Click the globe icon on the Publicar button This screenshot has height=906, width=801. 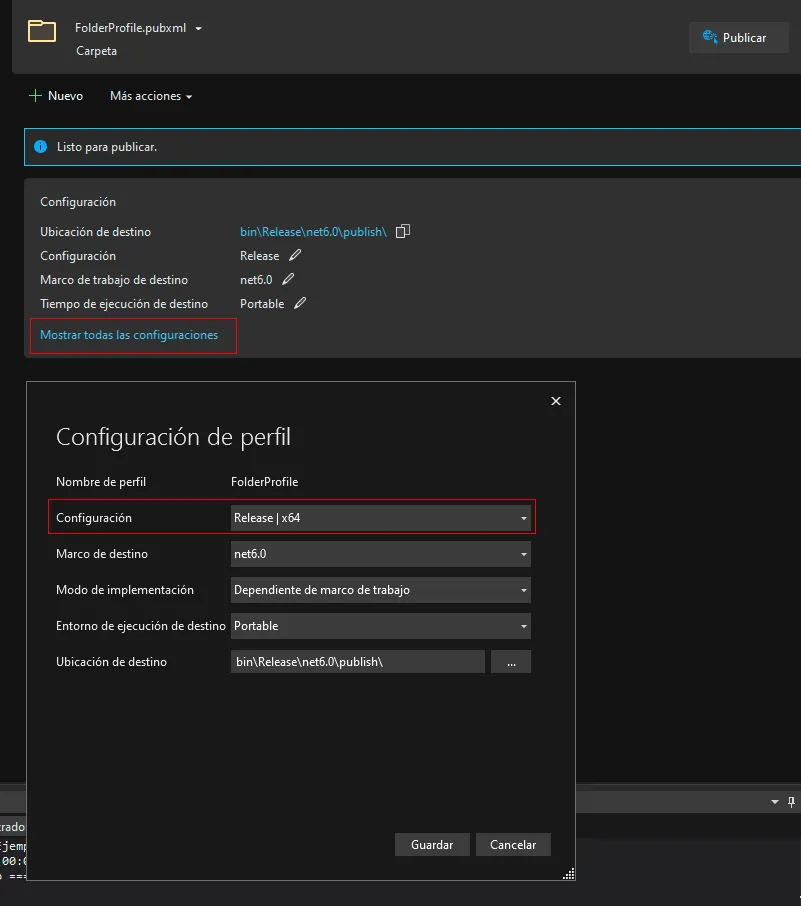711,37
